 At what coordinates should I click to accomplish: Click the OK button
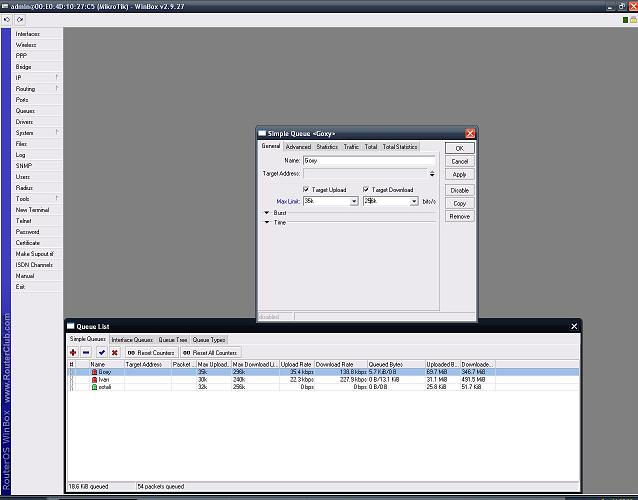click(459, 148)
